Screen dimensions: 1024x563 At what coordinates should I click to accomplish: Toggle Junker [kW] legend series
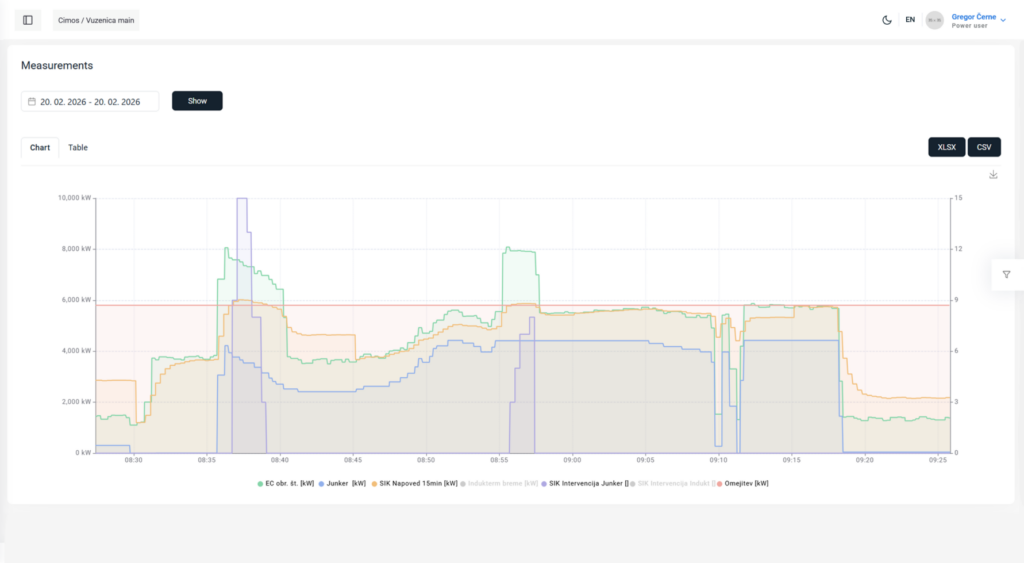[x=342, y=483]
